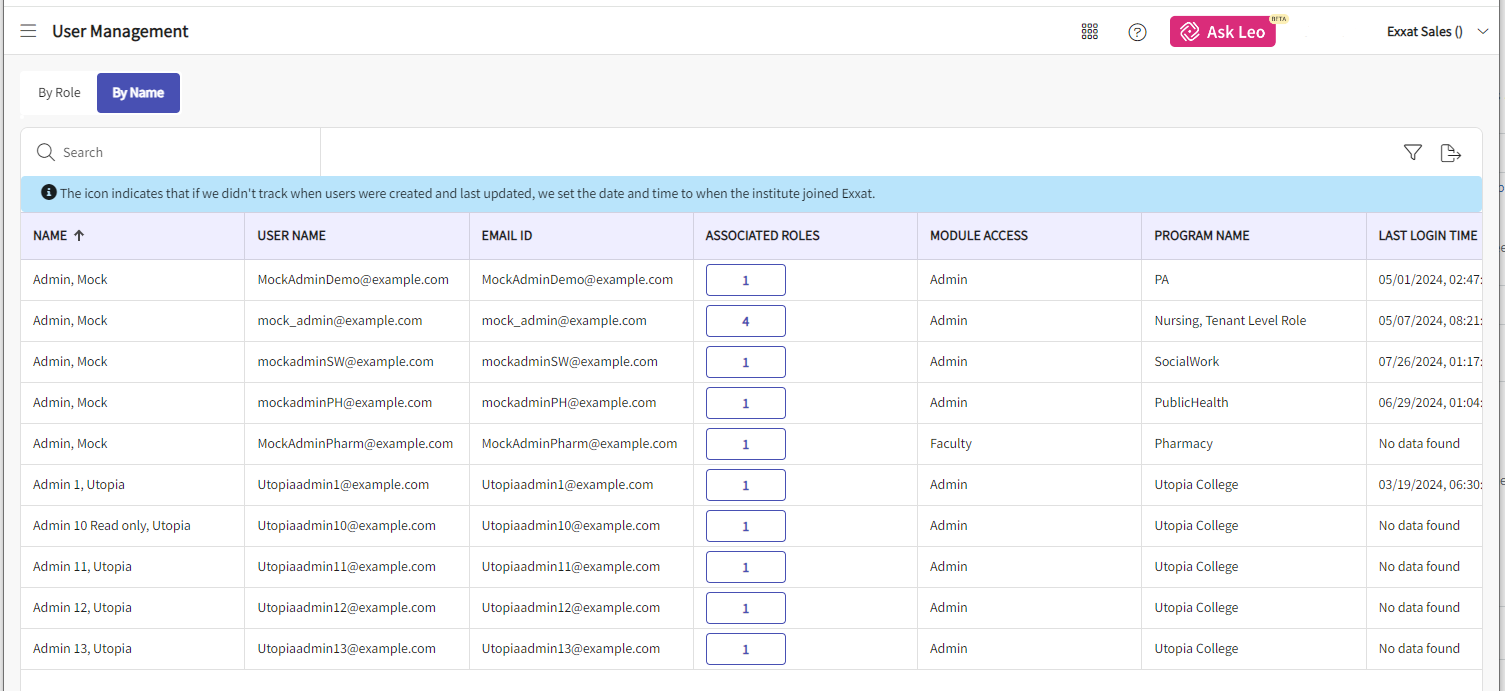The image size is (1505, 691).
Task: Open associated roles count 4 for mock_admin
Action: pyautogui.click(x=745, y=321)
